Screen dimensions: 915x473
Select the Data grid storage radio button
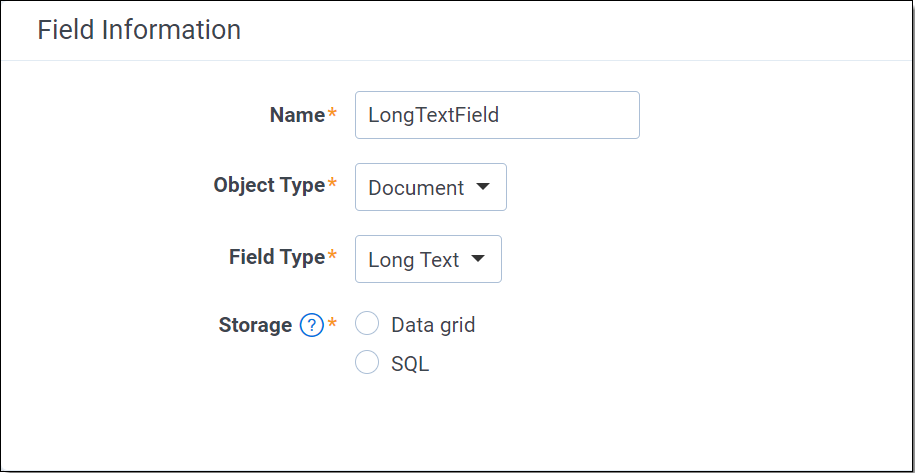[x=367, y=323]
